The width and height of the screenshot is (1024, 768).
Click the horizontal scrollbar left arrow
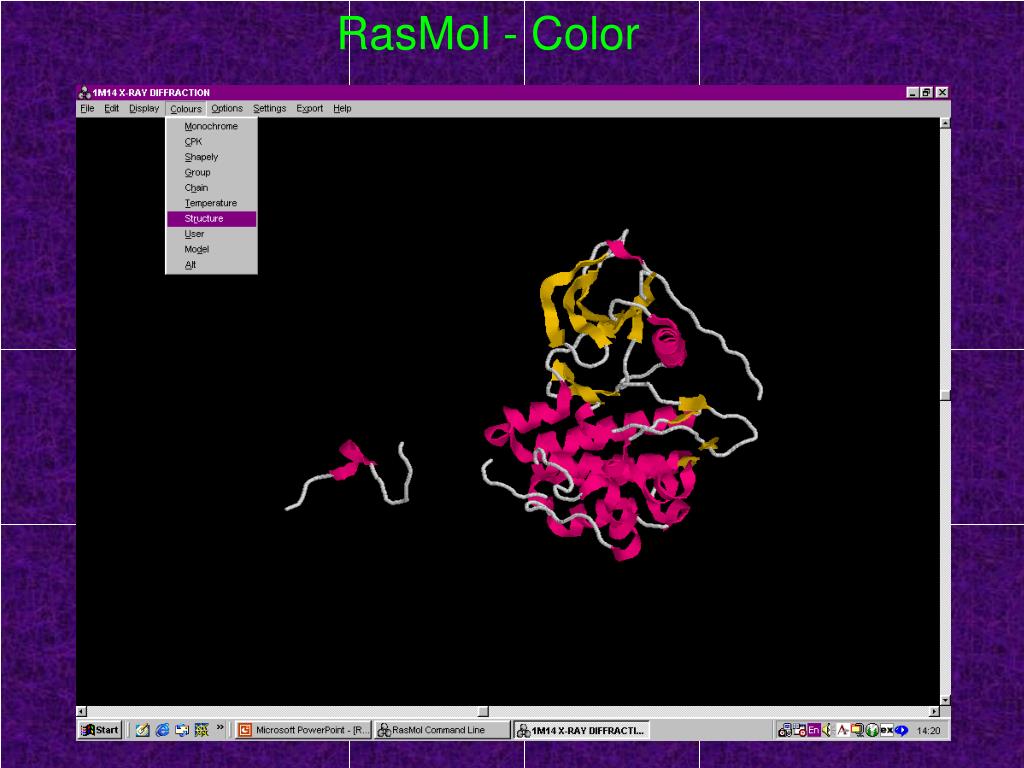click(x=82, y=711)
